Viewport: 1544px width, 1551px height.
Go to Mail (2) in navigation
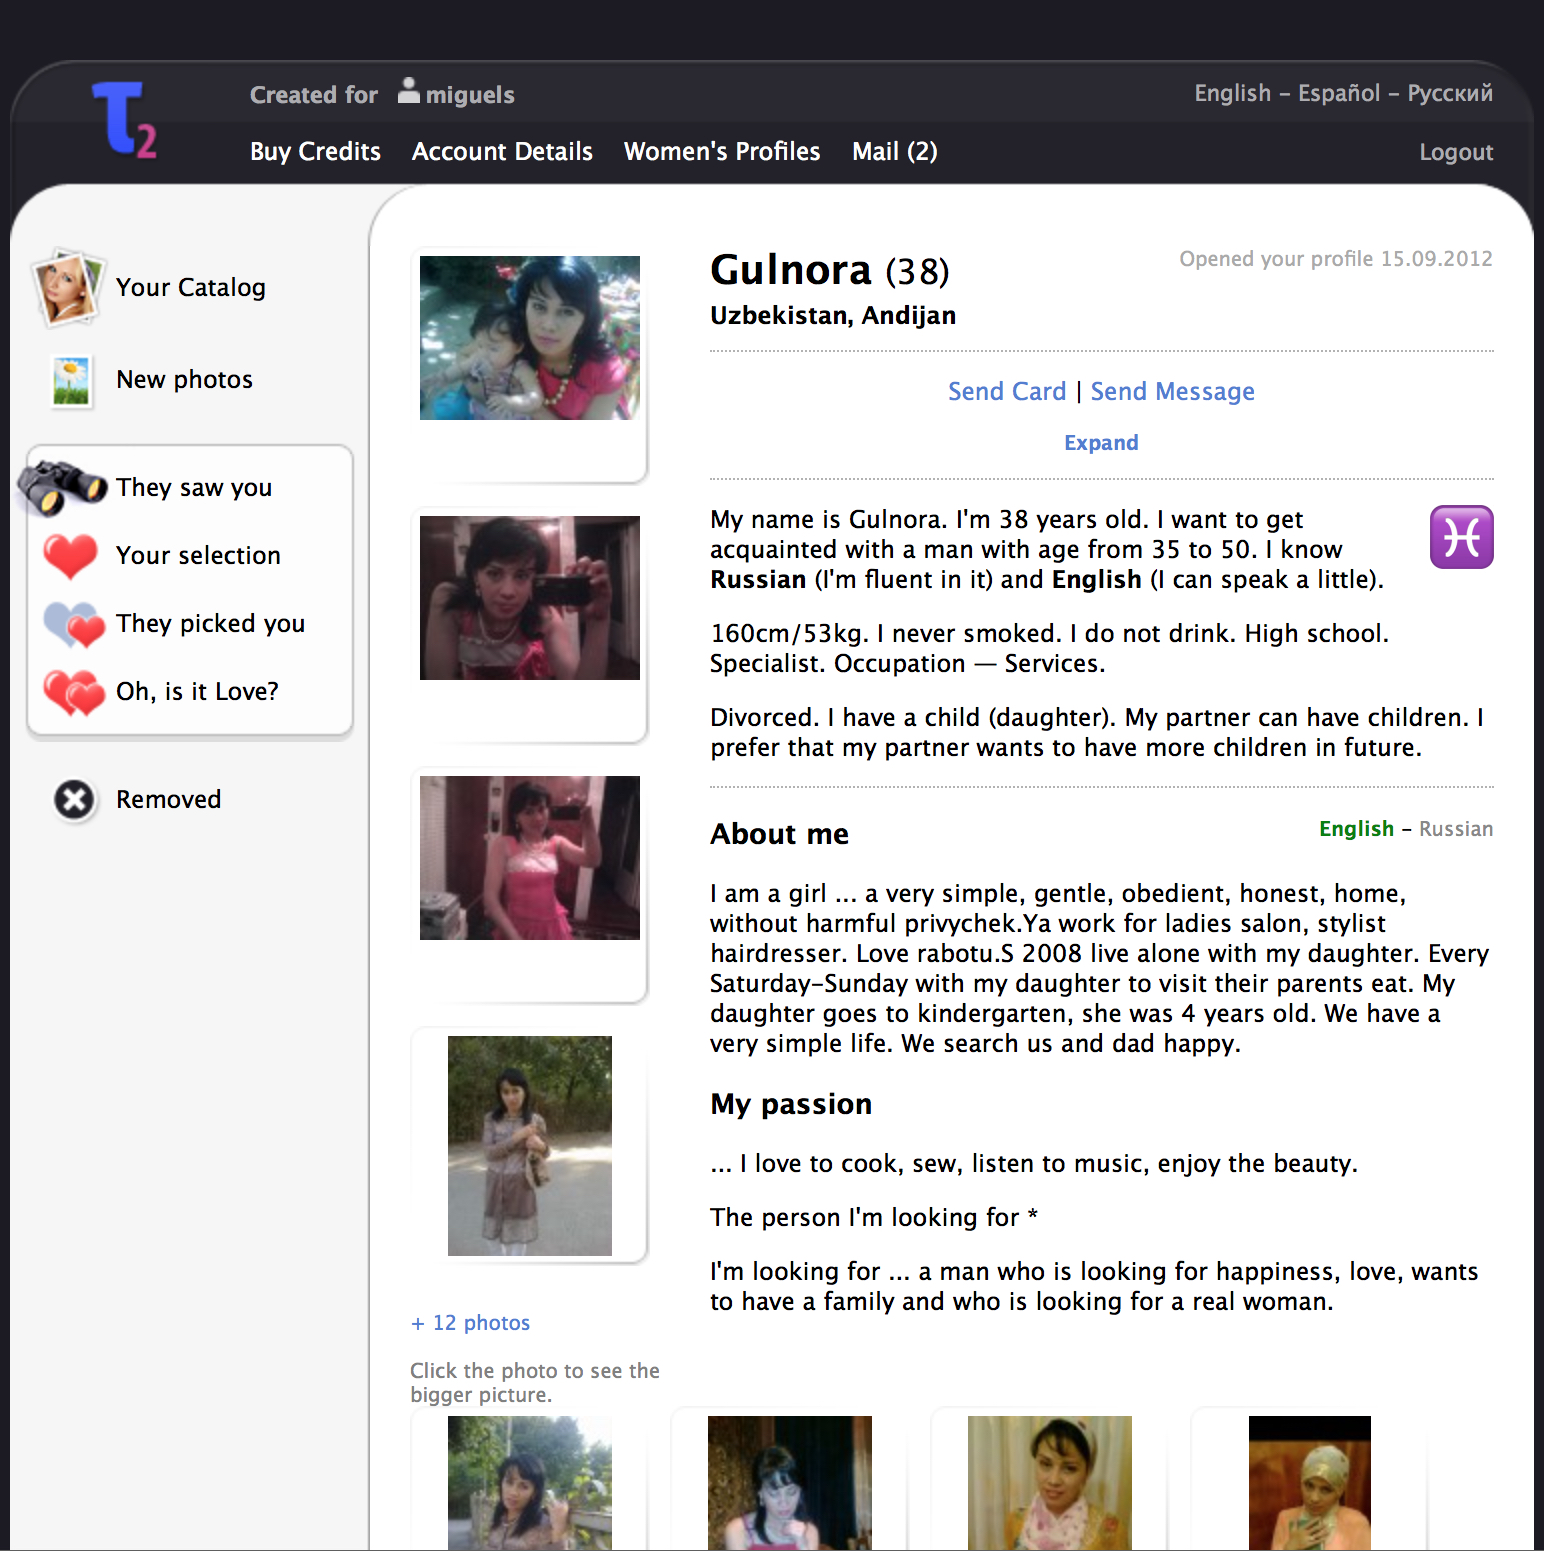[x=894, y=152]
